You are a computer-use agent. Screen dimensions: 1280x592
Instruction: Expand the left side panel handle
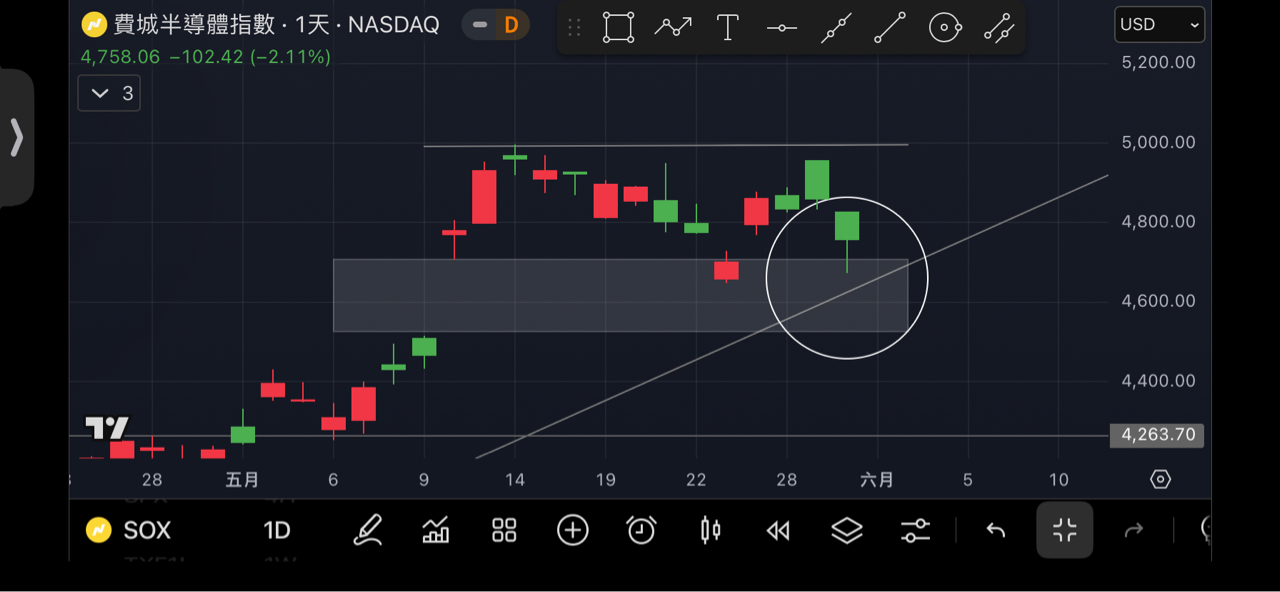[x=16, y=137]
